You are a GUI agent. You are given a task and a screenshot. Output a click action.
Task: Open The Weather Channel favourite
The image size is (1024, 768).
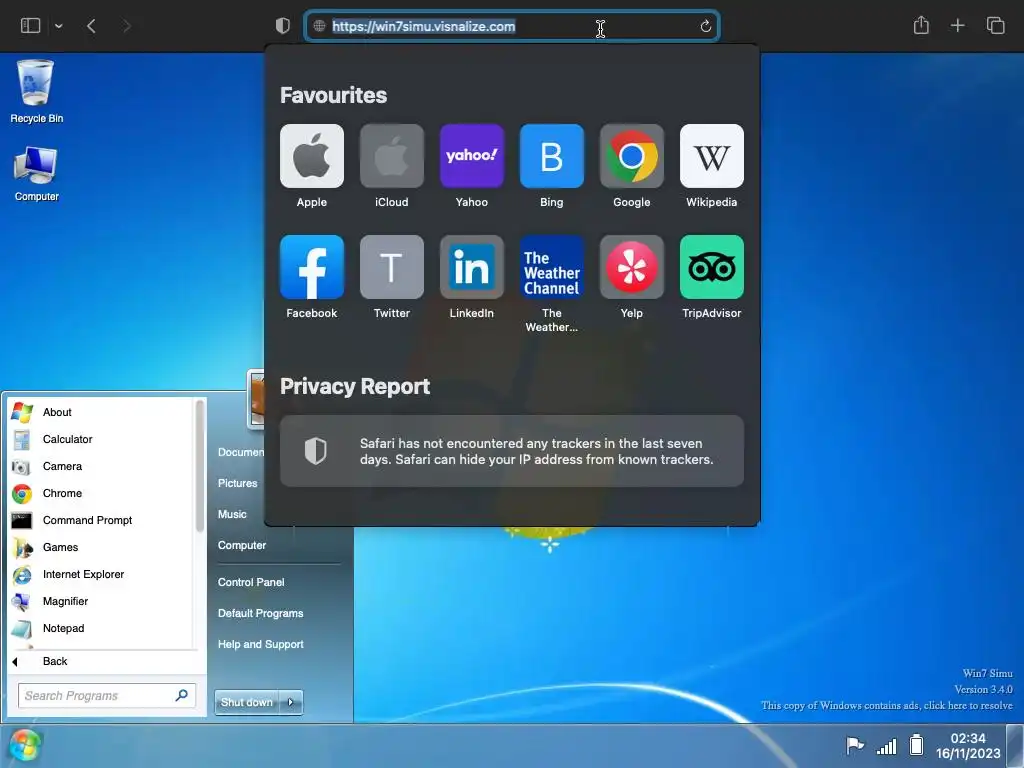coord(551,267)
